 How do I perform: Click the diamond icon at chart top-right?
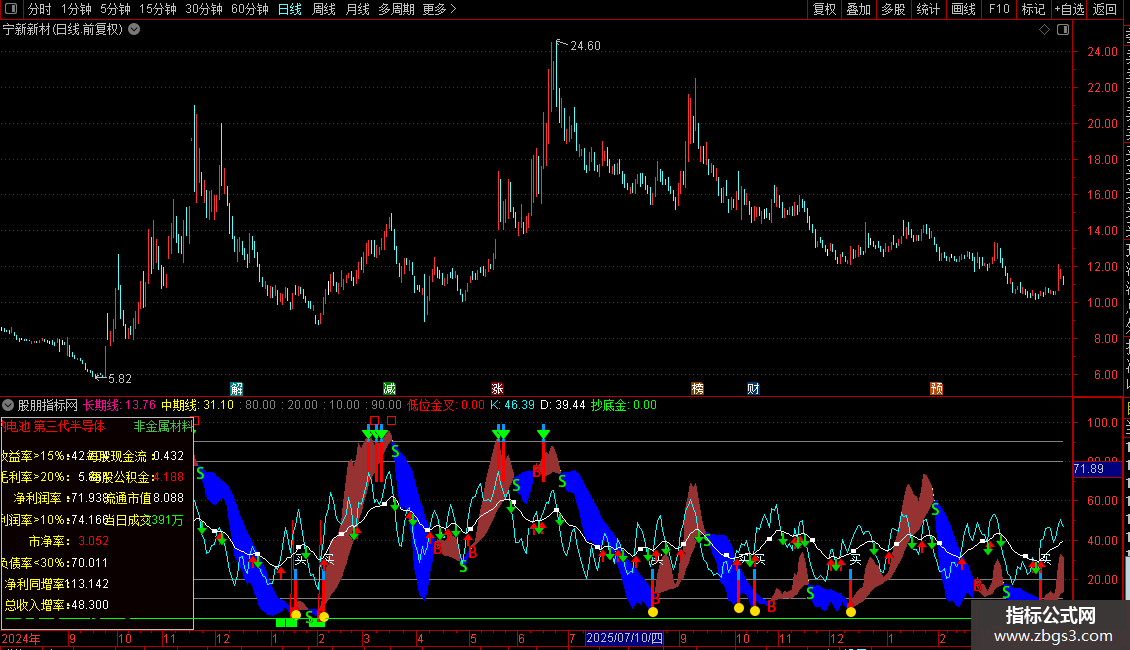pos(1044,30)
